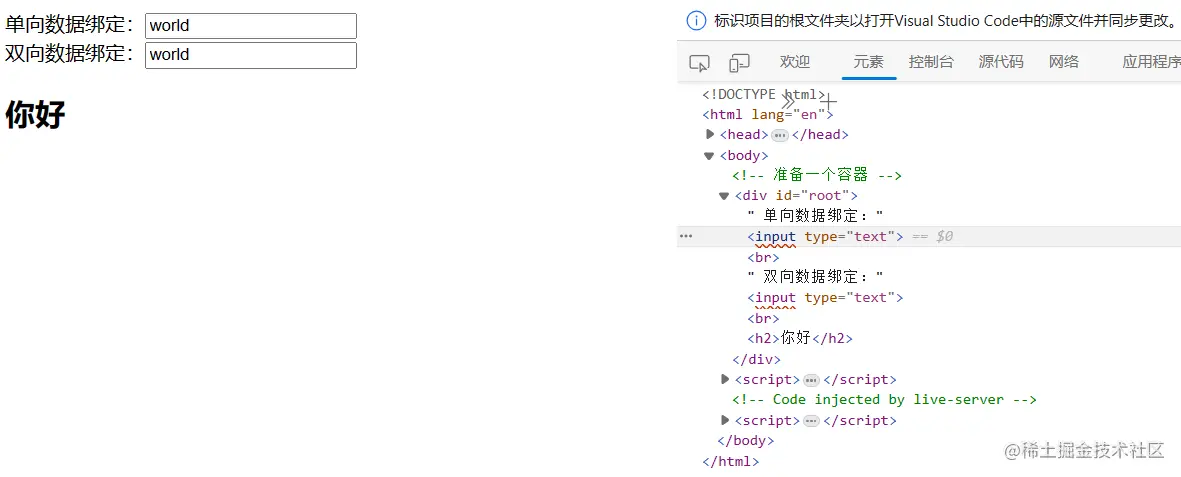Image resolution: width=1181 pixels, height=477 pixels.
Task: Open the row actions dots beside selected input
Action: [686, 237]
